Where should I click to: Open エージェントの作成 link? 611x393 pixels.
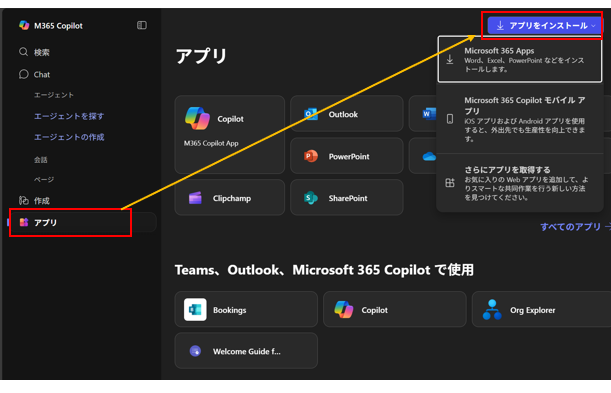pyautogui.click(x=69, y=137)
